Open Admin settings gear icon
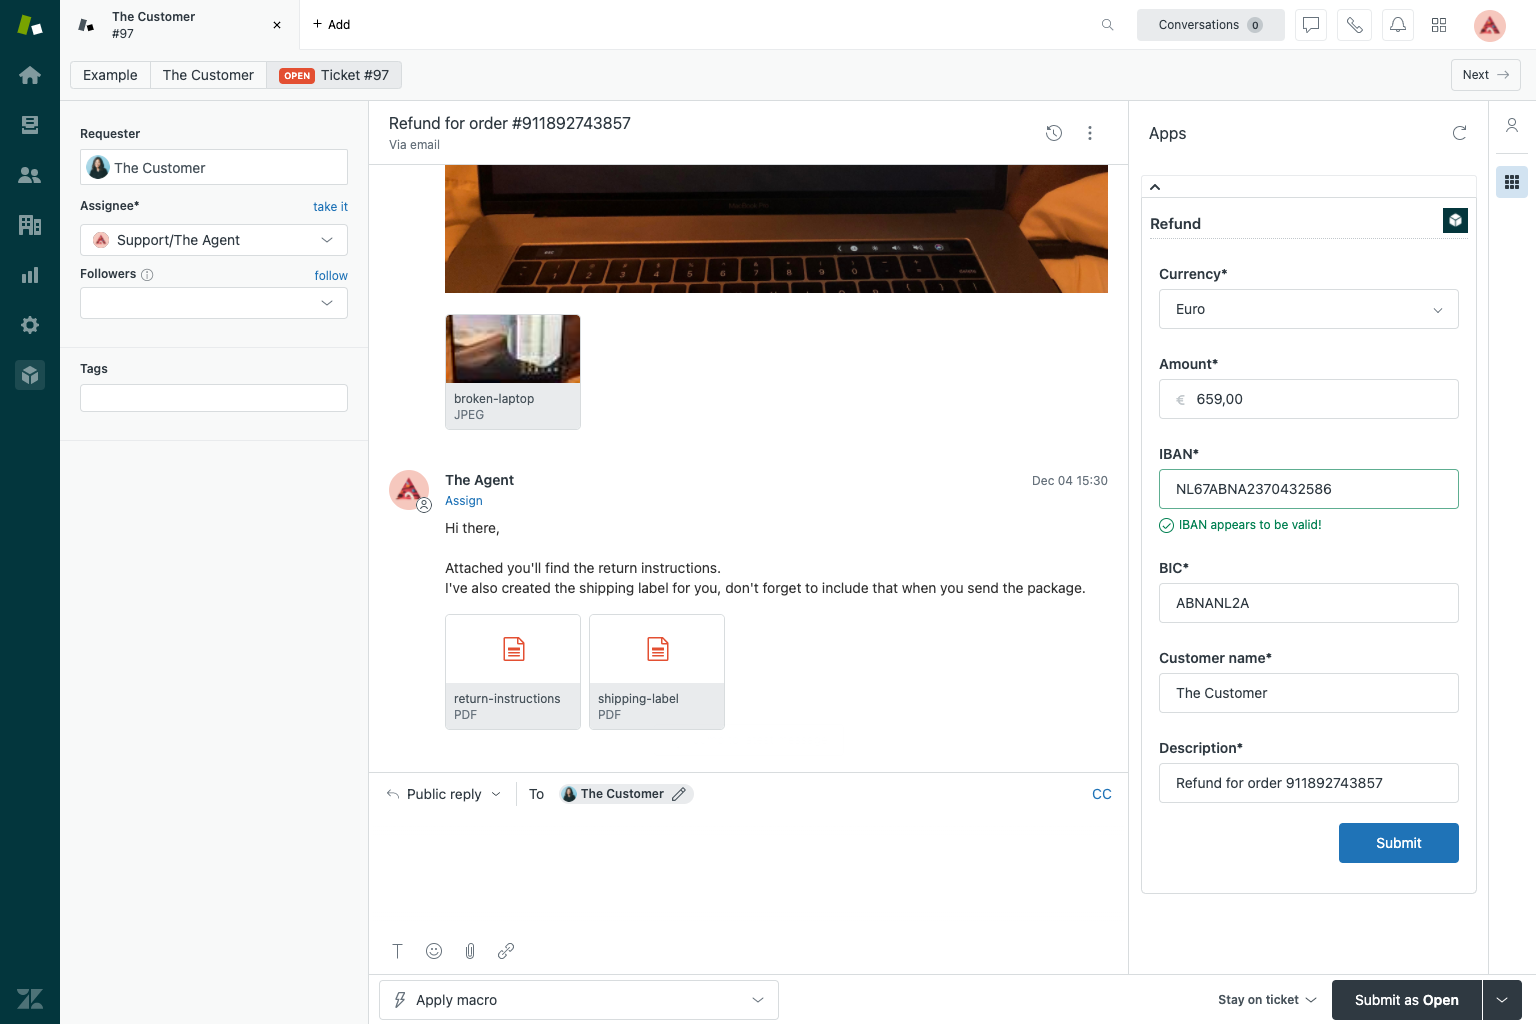 coord(30,325)
